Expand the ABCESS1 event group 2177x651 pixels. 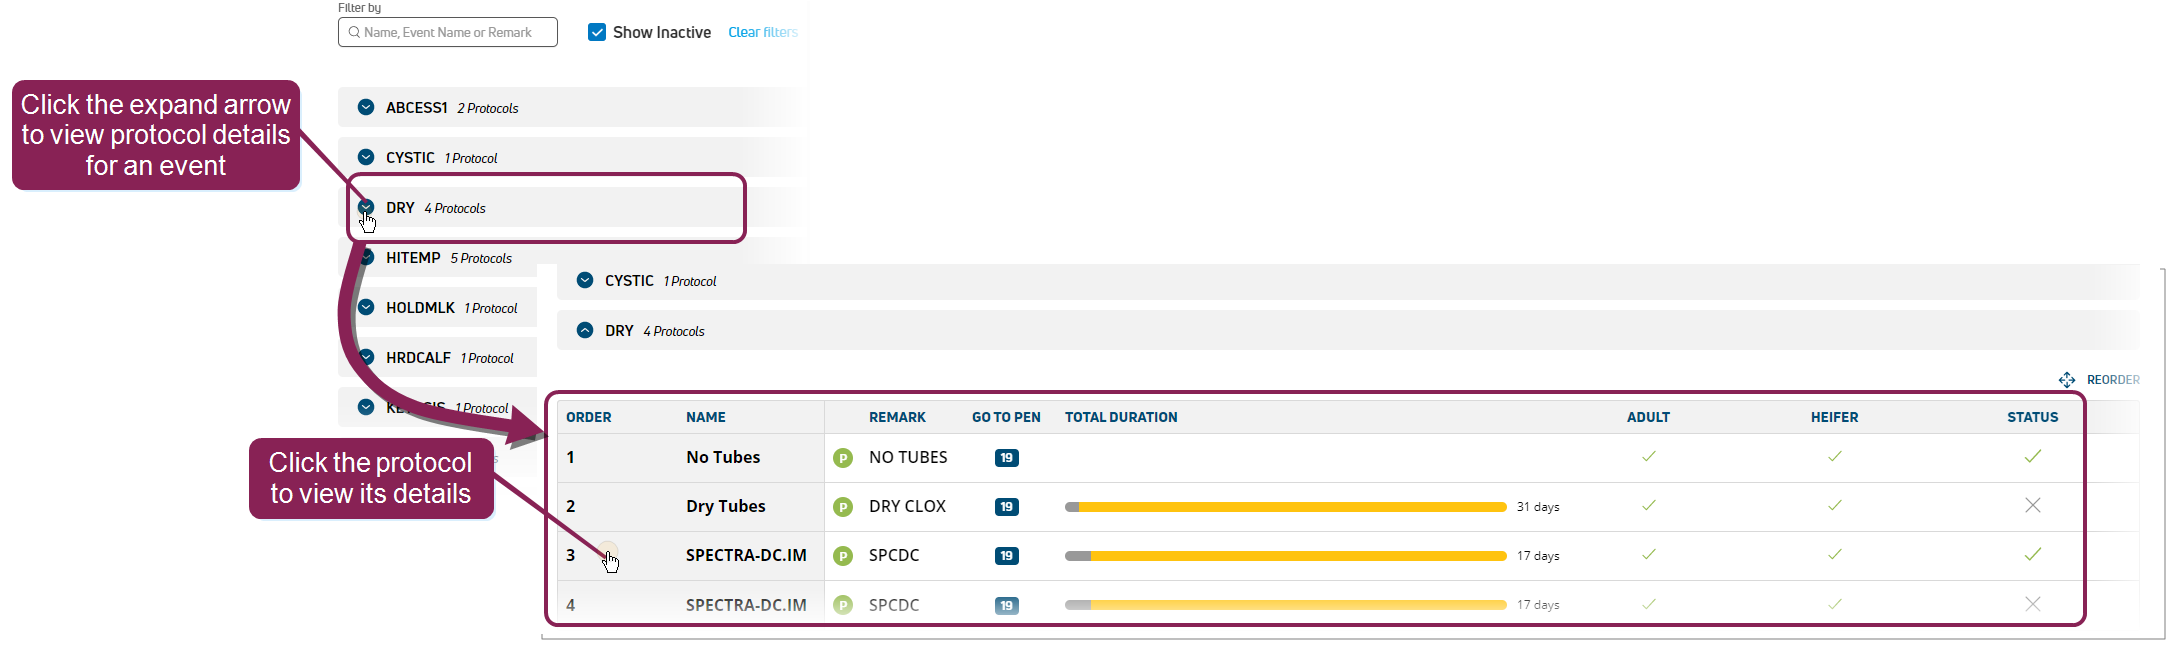(x=366, y=107)
